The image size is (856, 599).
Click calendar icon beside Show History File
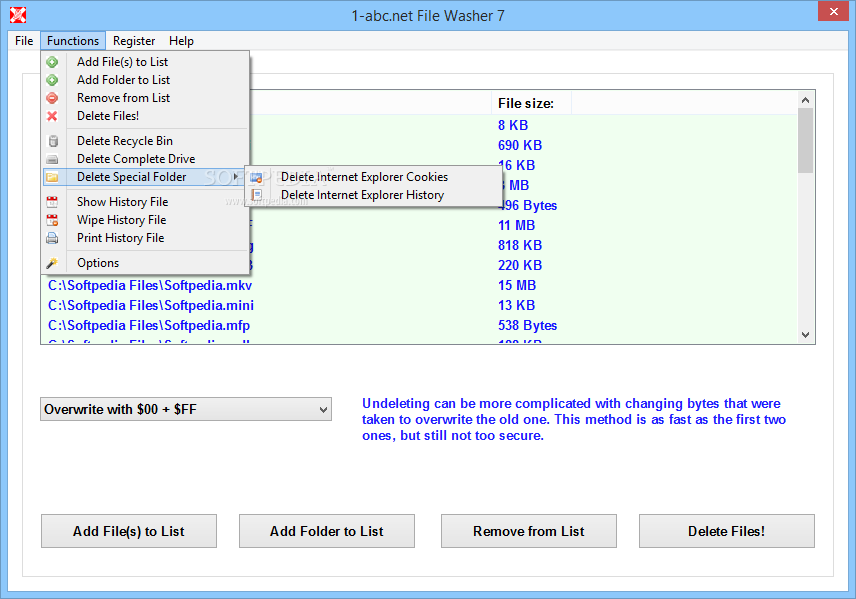point(52,202)
